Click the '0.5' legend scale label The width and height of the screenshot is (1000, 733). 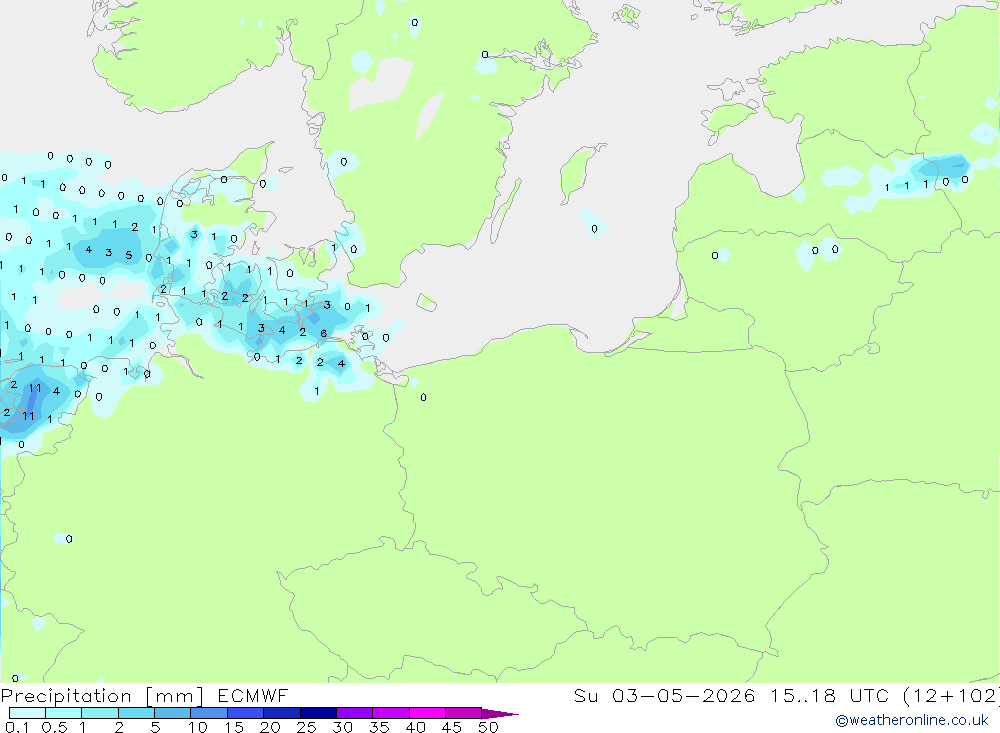tap(54, 727)
